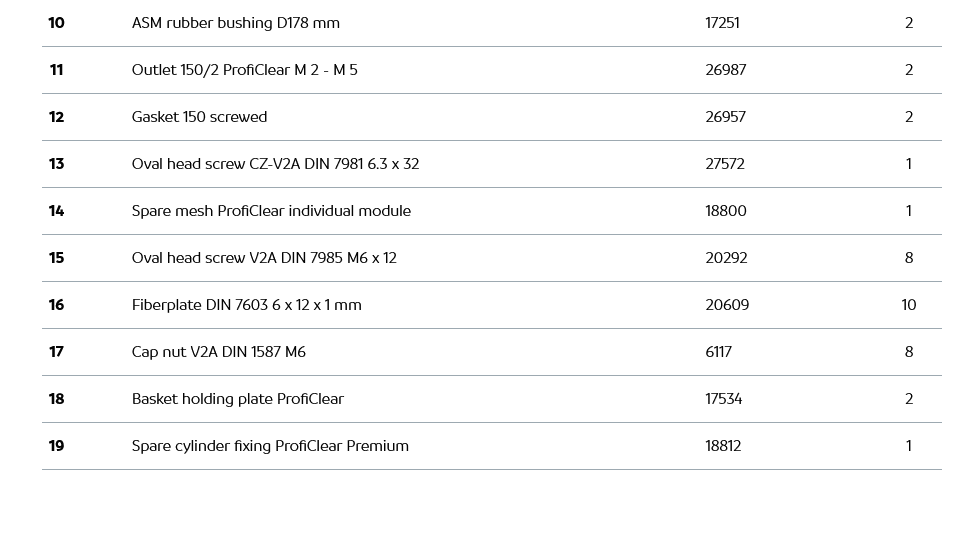Click article number 27572
973x552 pixels.
tap(725, 164)
